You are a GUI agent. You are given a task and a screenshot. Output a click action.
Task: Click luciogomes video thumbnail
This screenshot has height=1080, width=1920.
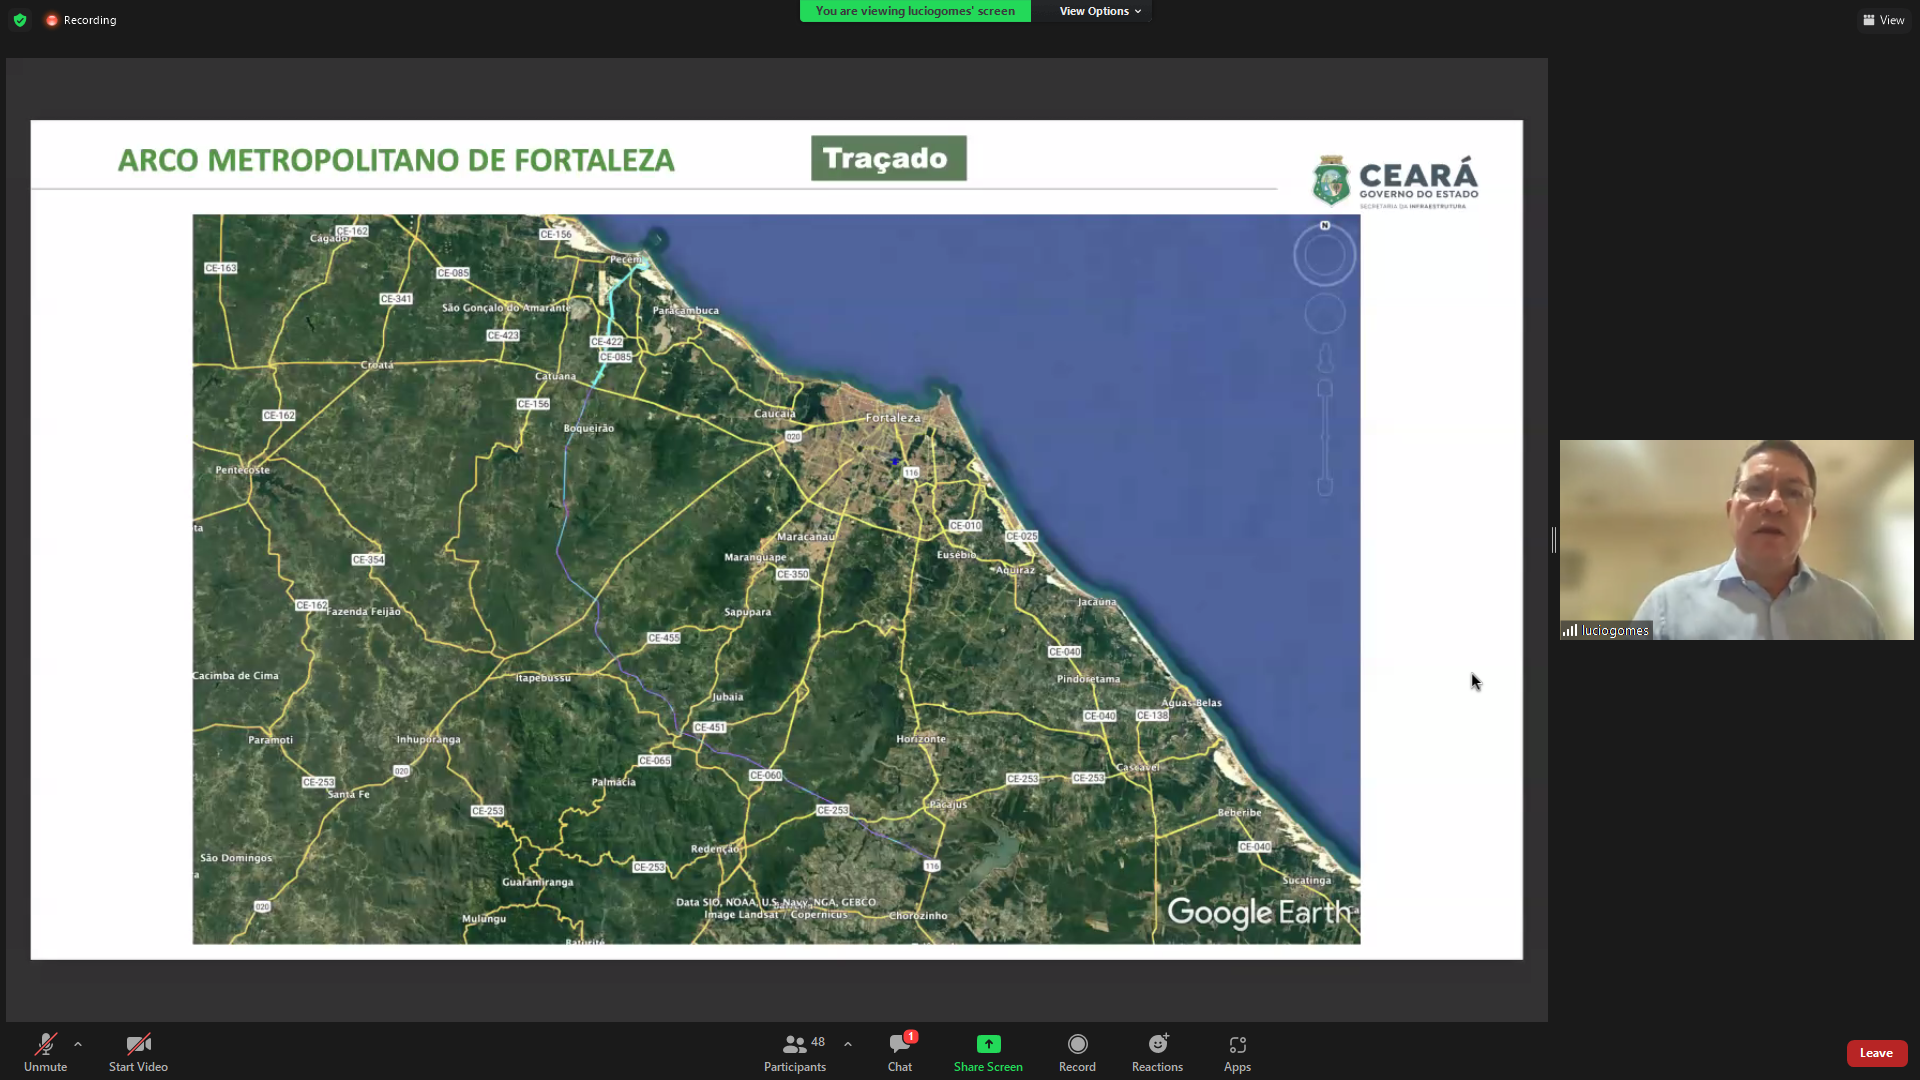[1736, 540]
